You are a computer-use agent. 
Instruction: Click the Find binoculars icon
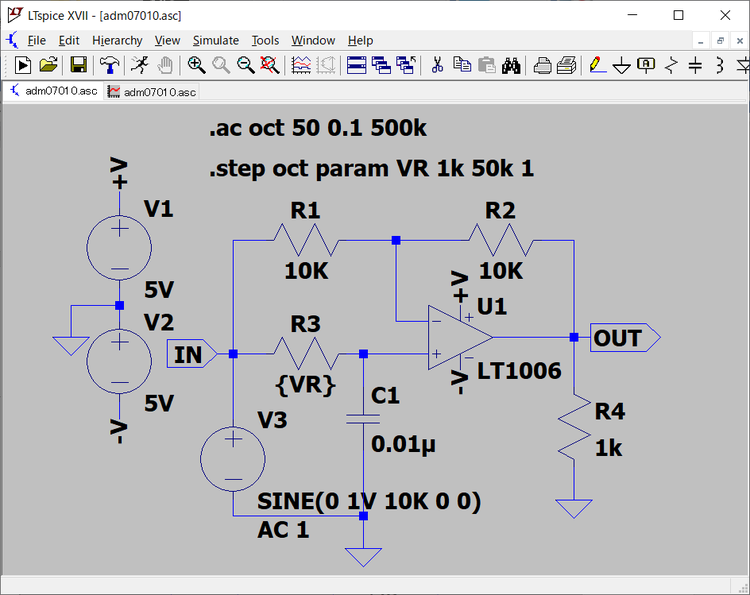coord(511,65)
